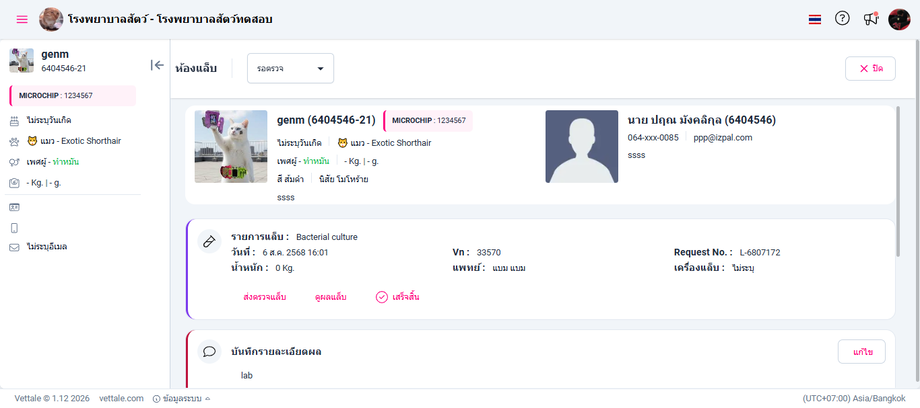Click the ปิด close button

tap(870, 69)
